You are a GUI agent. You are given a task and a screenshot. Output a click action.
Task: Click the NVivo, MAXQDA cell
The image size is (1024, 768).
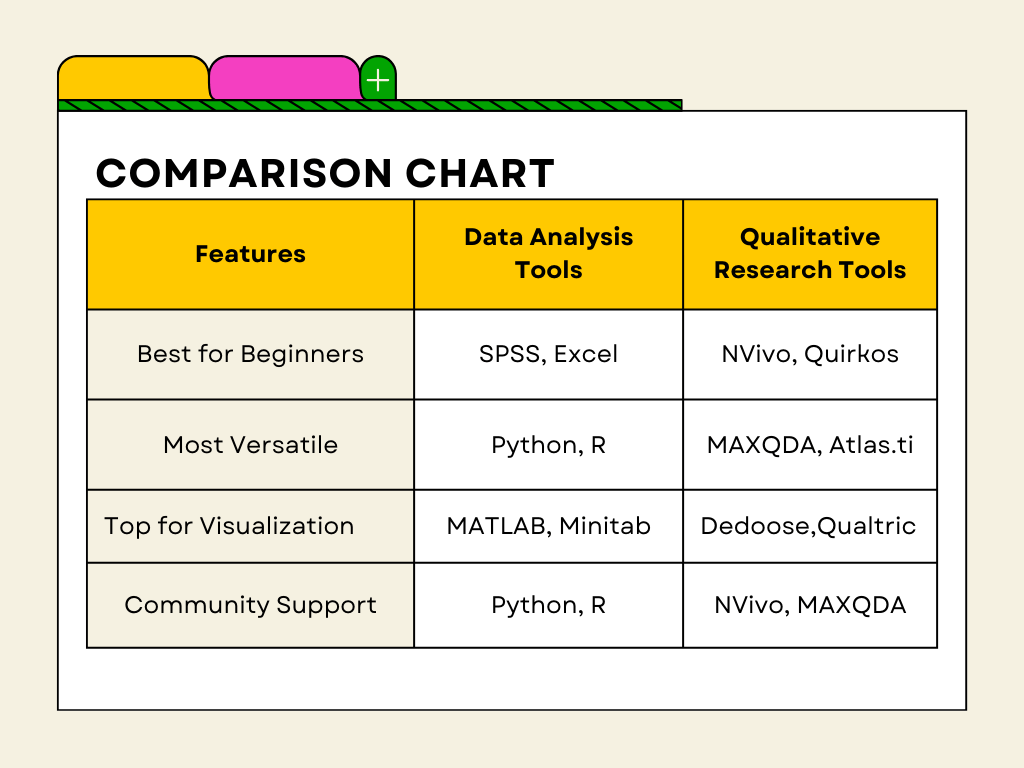click(x=810, y=605)
